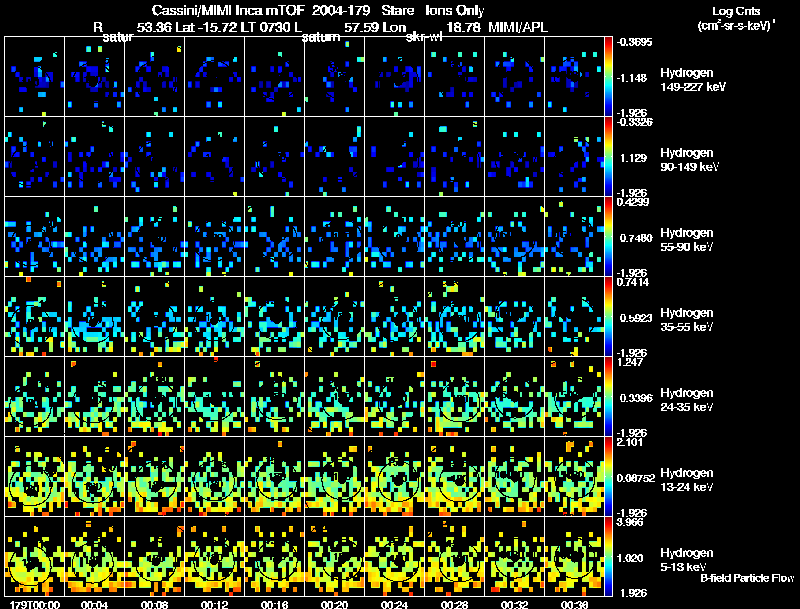The width and height of the screenshot is (800, 609).
Task: Click the 00:24 time axis label
Action: pos(394,604)
